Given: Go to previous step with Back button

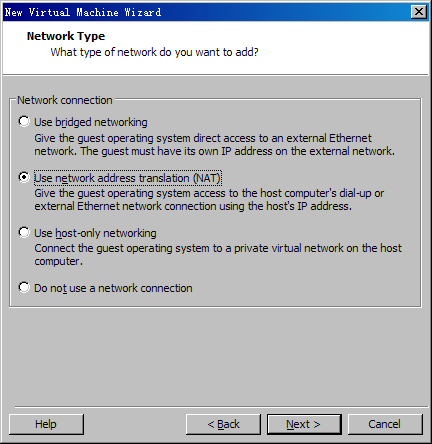Looking at the screenshot, I should pos(223,424).
